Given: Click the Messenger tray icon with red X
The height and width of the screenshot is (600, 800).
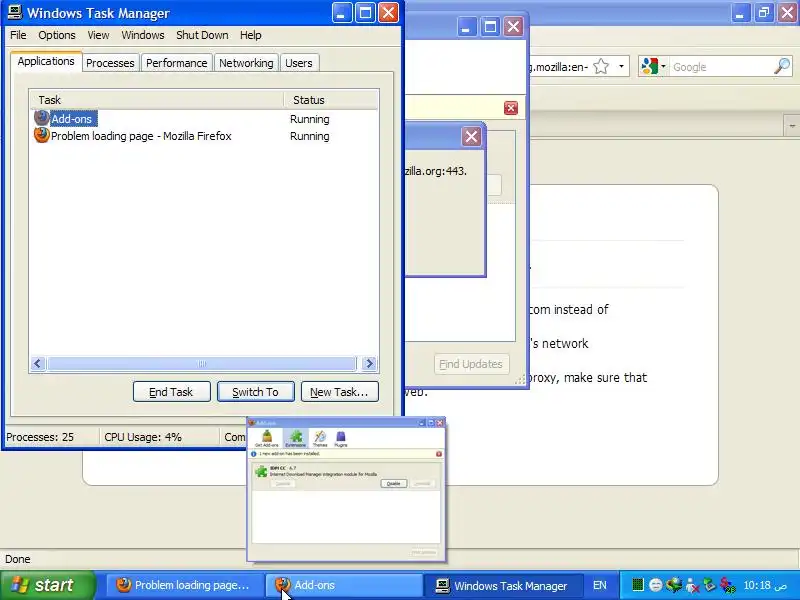Looking at the screenshot, I should [692, 585].
